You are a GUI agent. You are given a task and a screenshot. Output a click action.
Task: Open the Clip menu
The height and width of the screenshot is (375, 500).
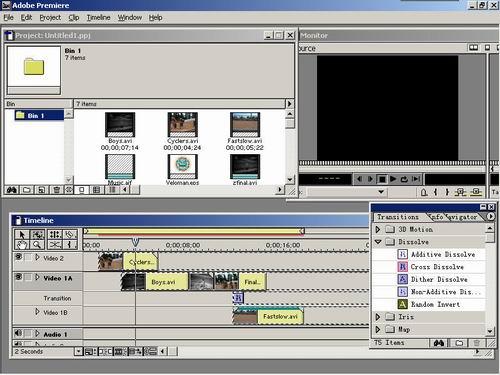point(74,17)
